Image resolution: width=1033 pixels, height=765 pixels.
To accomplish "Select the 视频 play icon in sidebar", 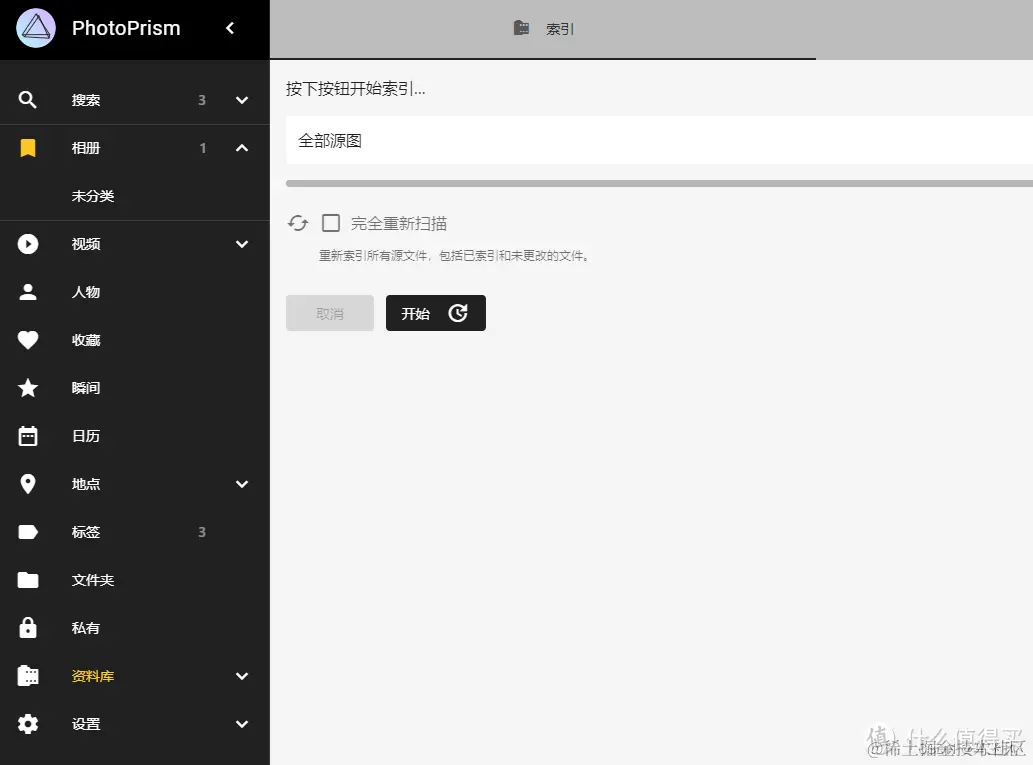I will [x=27, y=243].
